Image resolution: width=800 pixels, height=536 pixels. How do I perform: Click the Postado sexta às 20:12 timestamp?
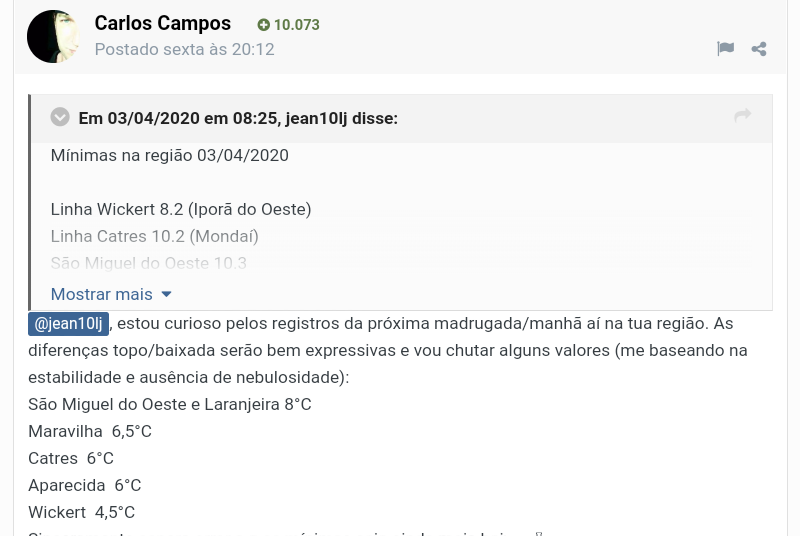184,49
